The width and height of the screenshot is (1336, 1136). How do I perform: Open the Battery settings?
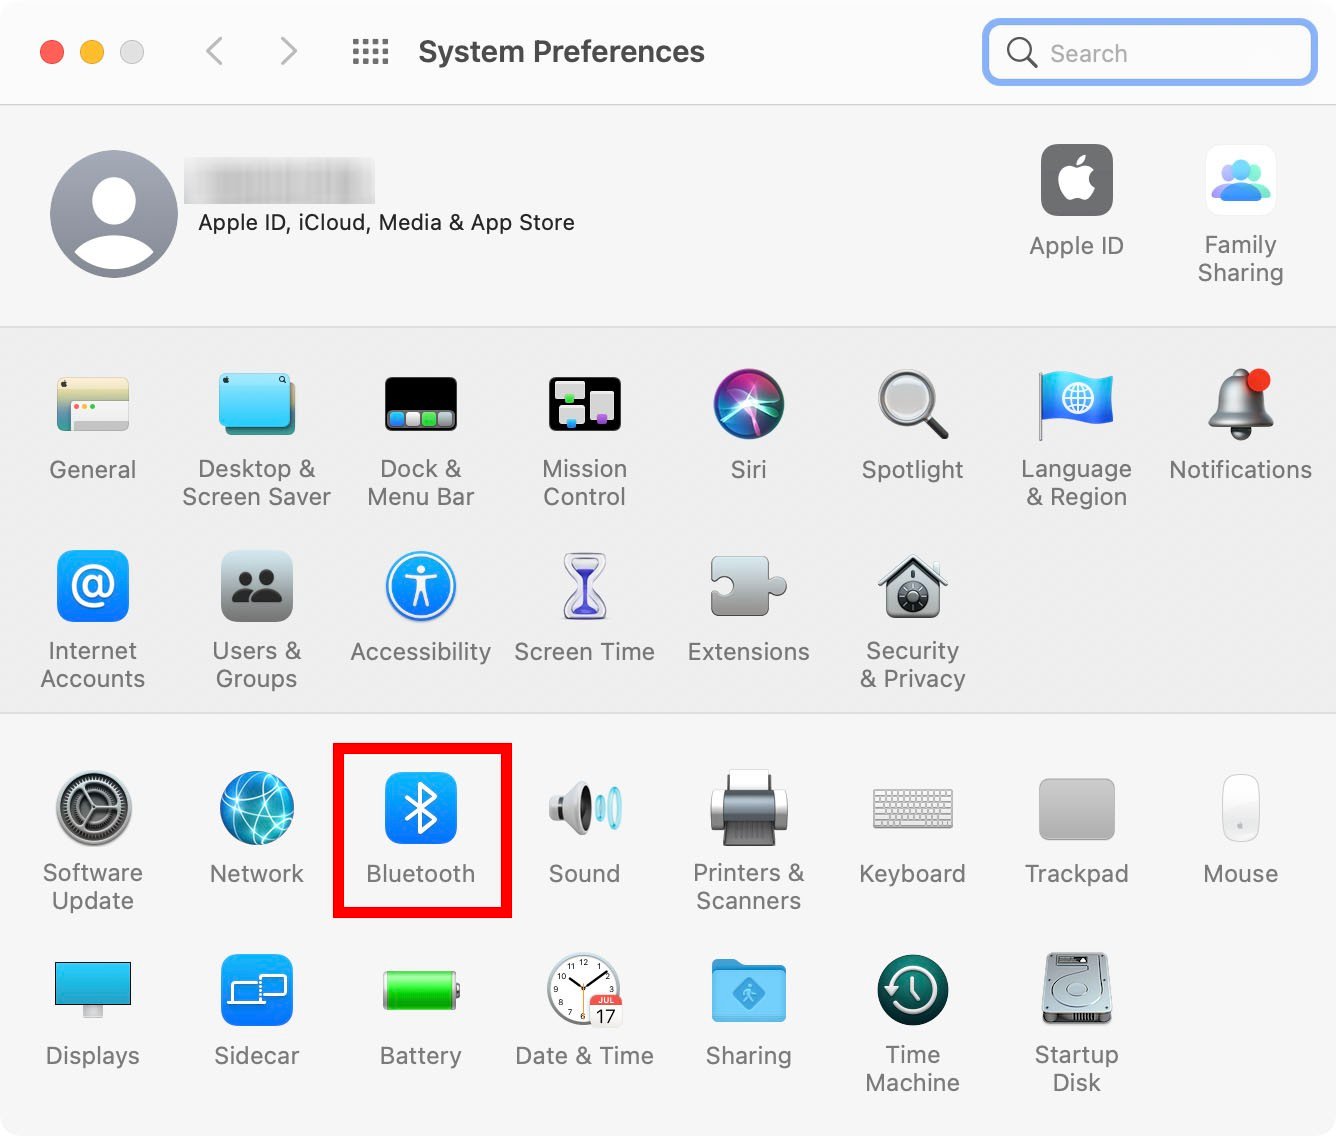pyautogui.click(x=420, y=991)
